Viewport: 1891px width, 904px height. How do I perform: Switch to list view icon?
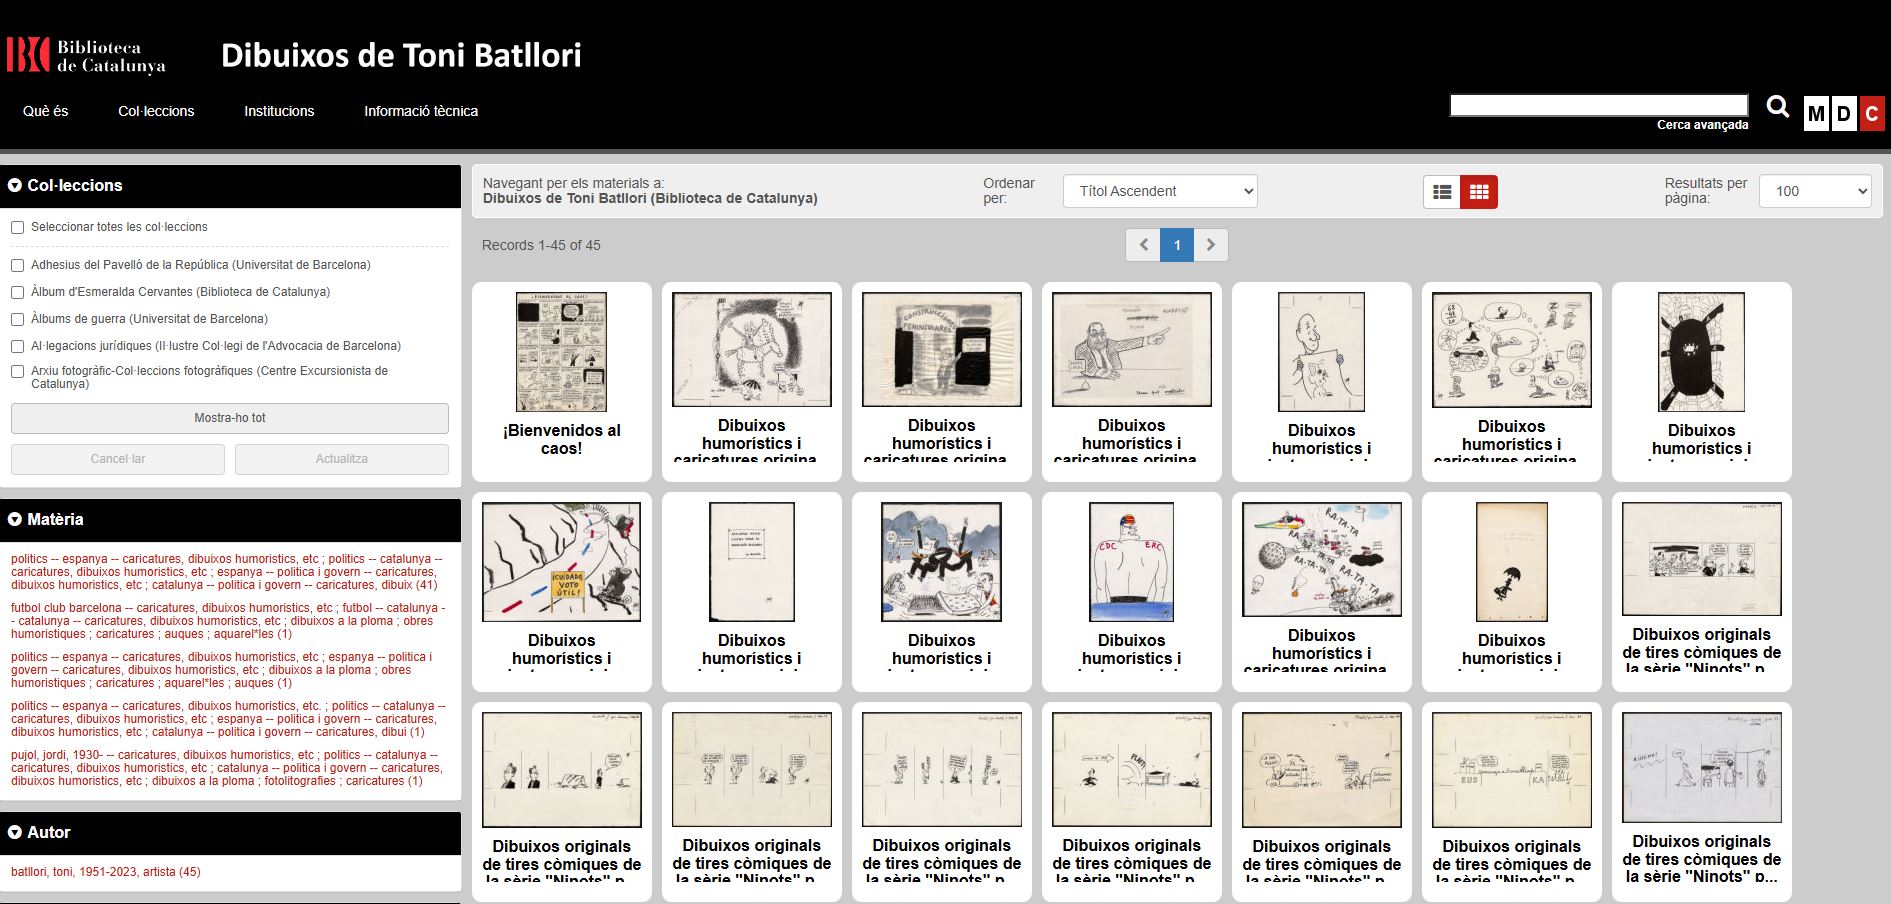[x=1442, y=192]
